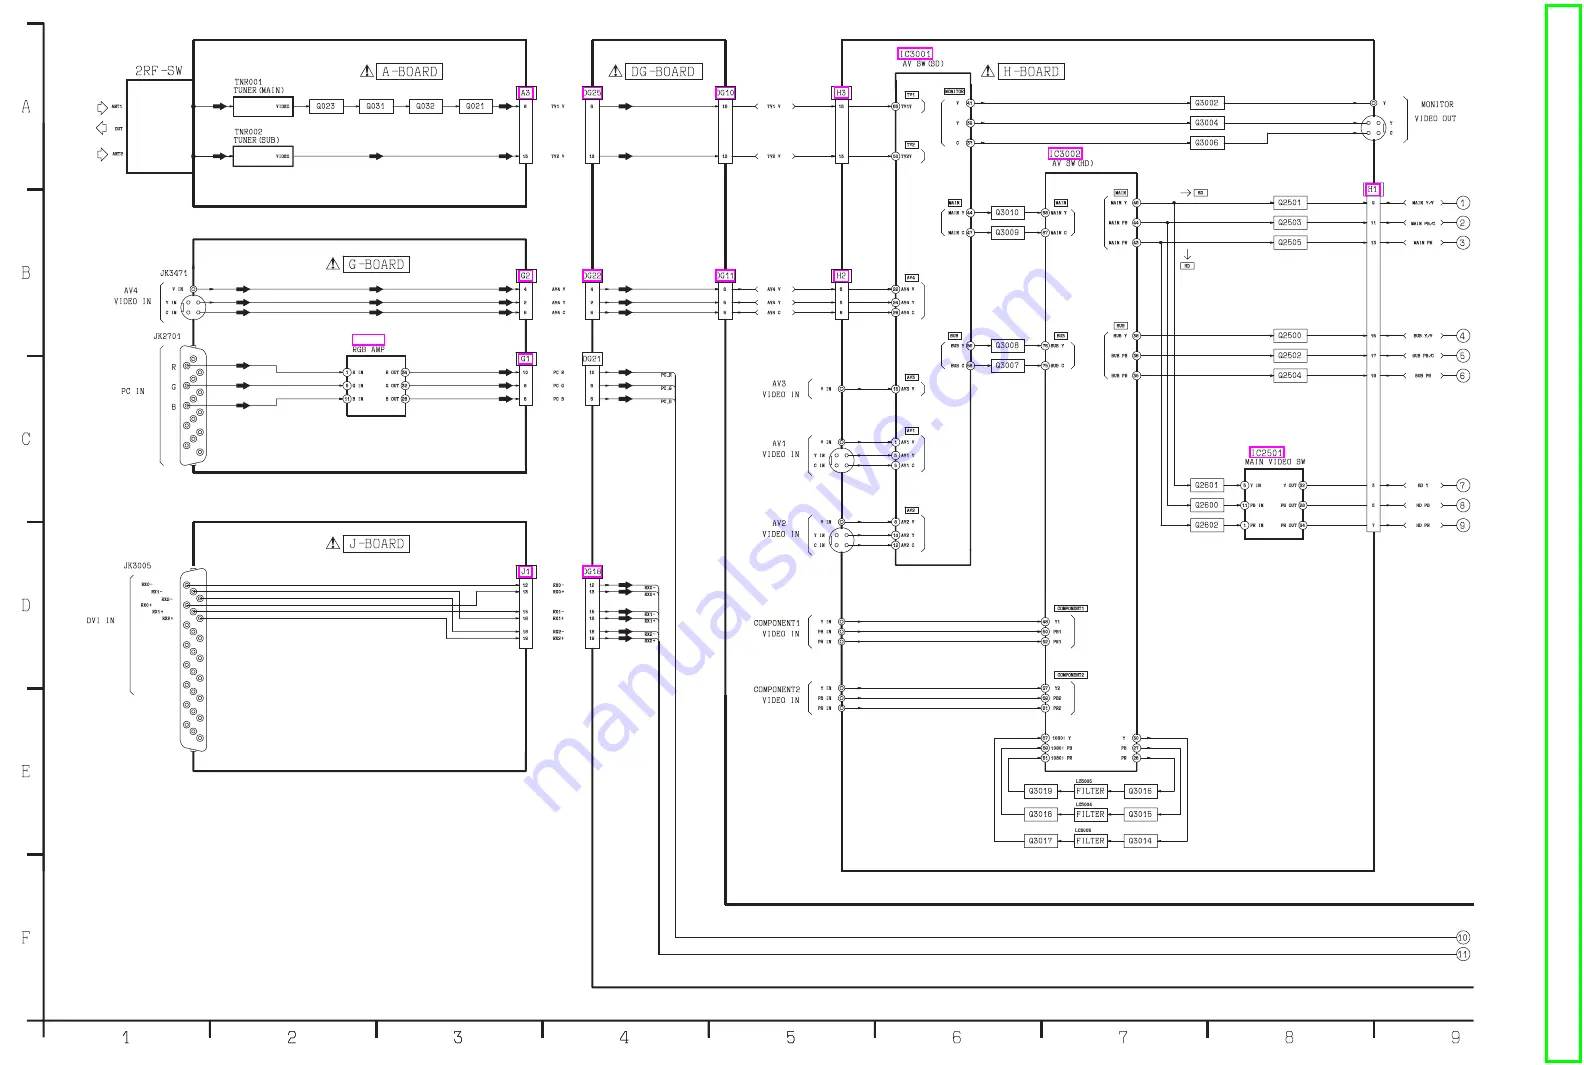Click the ANT1 input arrow
This screenshot has height=1065, width=1584.
pyautogui.click(x=102, y=107)
